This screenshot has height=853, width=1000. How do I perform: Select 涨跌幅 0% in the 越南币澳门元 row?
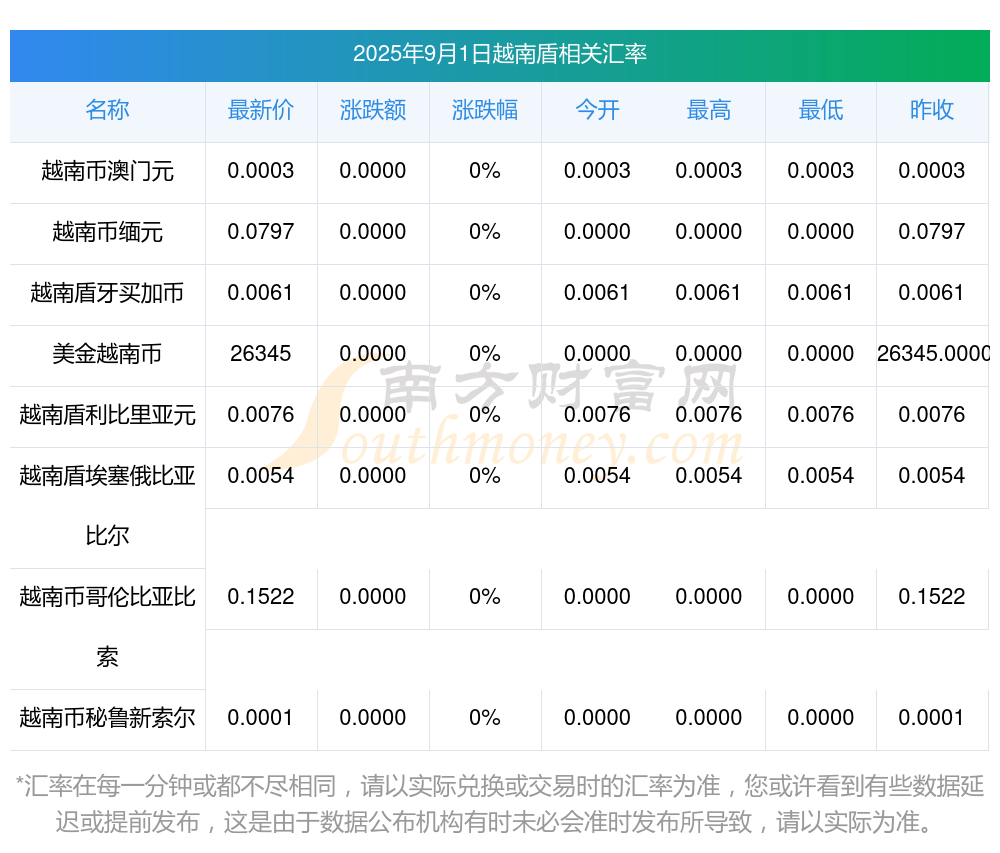pos(485,171)
